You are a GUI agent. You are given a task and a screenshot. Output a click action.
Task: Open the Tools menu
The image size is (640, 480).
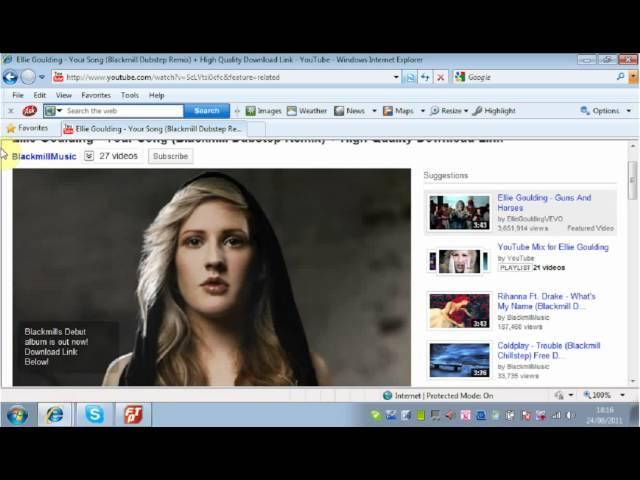click(x=130, y=95)
